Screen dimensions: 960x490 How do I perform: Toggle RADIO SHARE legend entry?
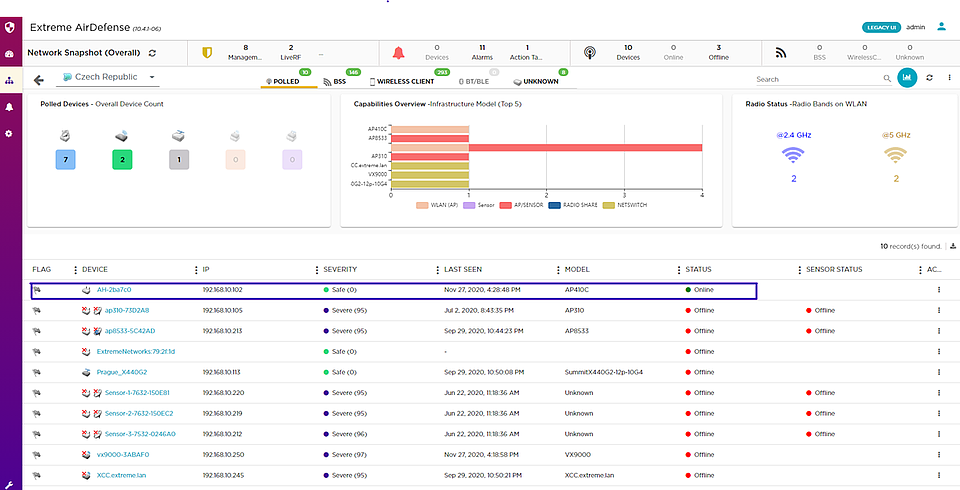click(x=573, y=205)
